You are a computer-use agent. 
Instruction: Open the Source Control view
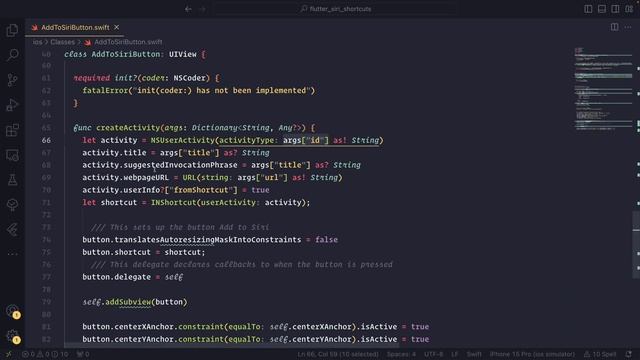point(12,80)
